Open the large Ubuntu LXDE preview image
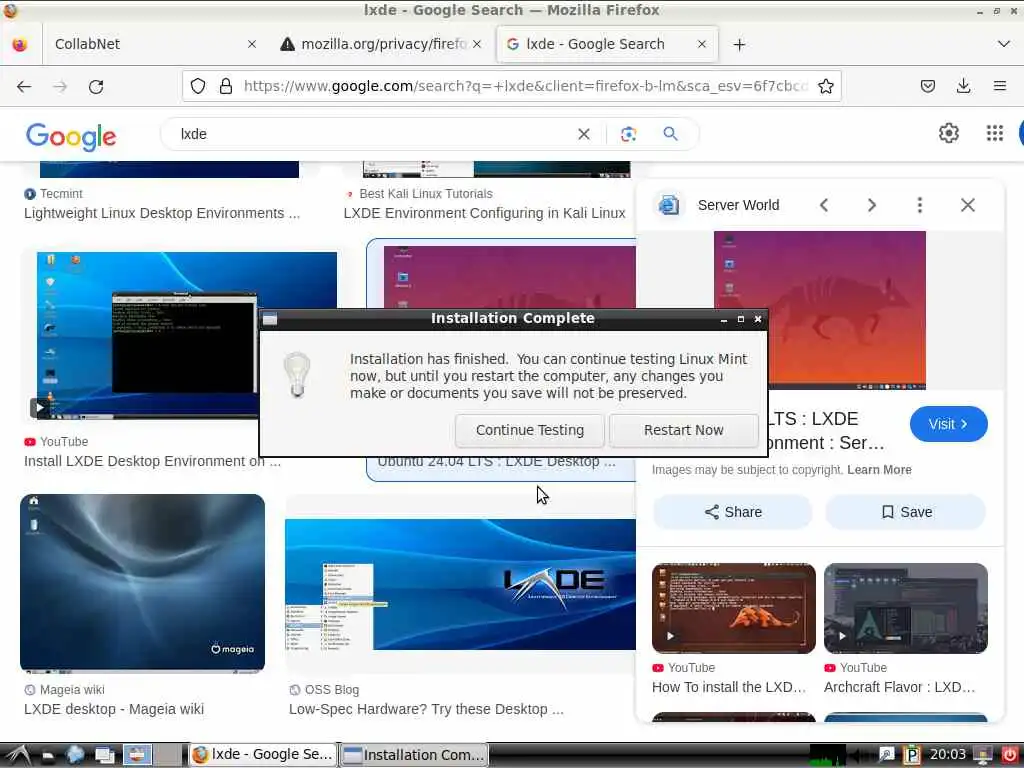Image resolution: width=1024 pixels, height=768 pixels. 846,272
